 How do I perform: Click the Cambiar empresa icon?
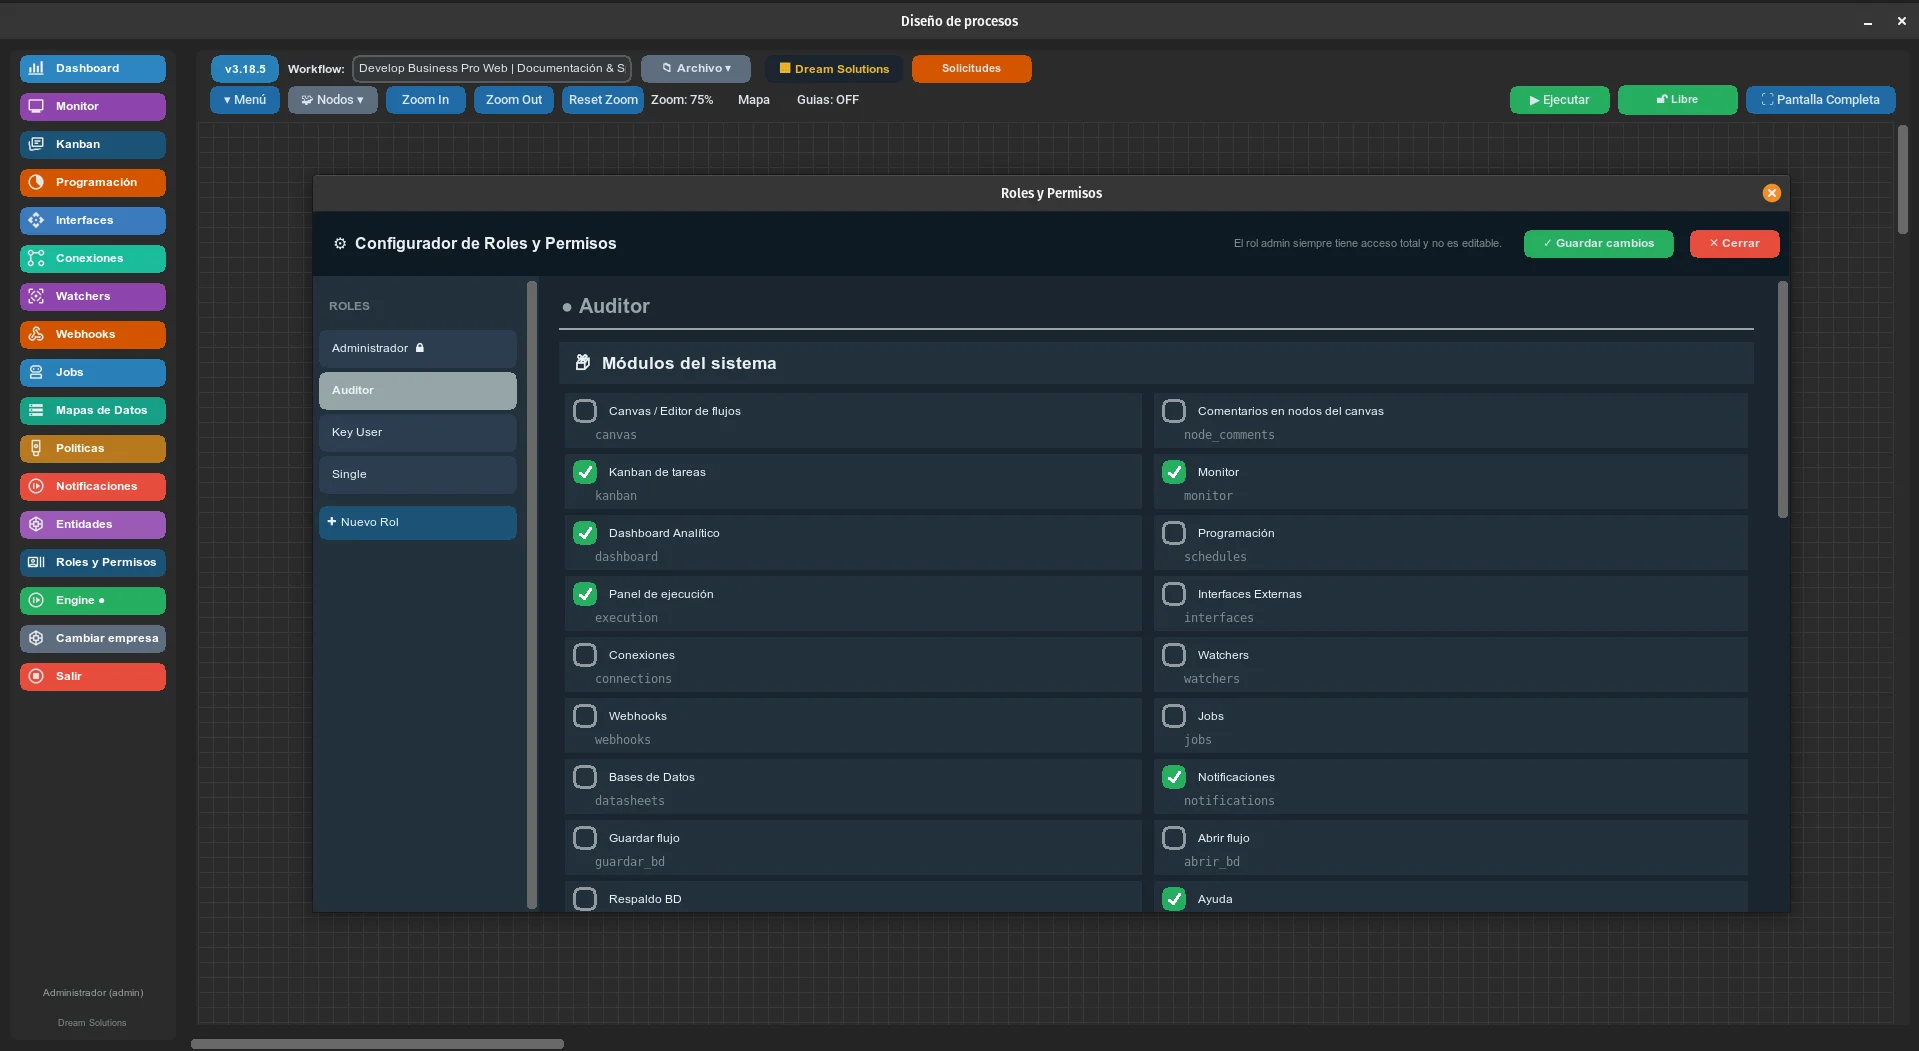36,638
